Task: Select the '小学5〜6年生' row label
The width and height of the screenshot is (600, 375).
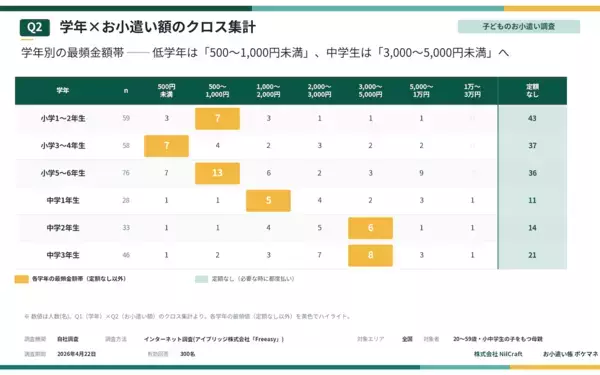Action: pyautogui.click(x=63, y=173)
